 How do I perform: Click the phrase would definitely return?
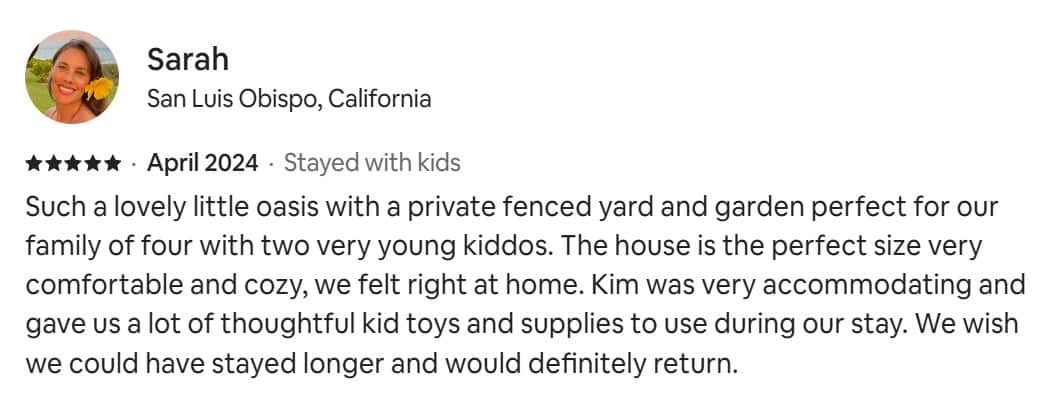click(590, 364)
